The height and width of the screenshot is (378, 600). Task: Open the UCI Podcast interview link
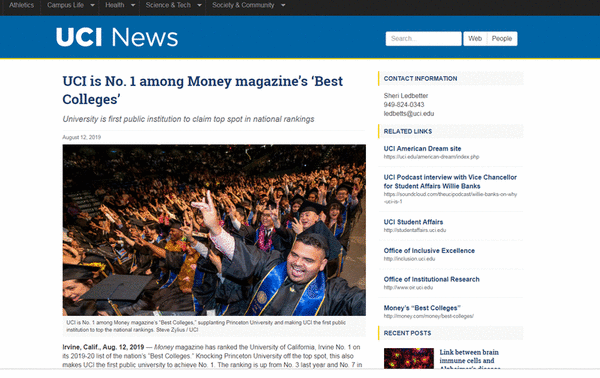click(450, 182)
